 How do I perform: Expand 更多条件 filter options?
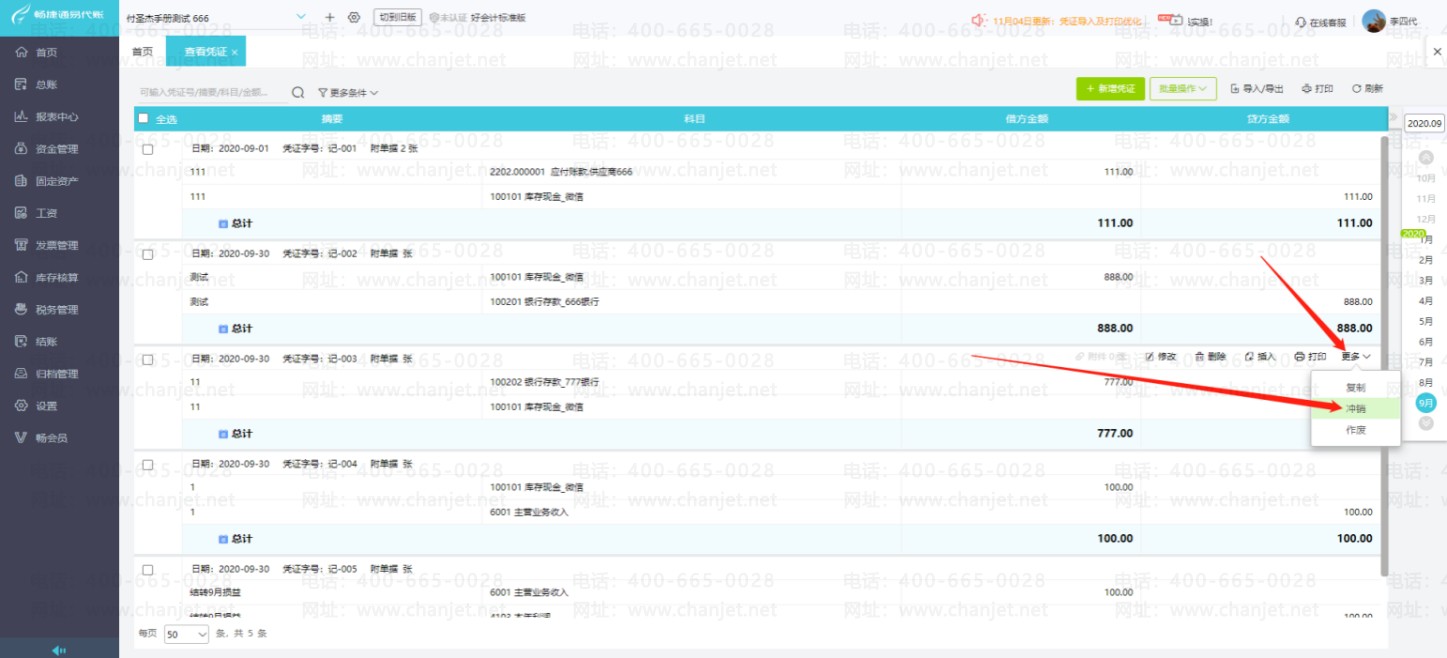pyautogui.click(x=348, y=93)
